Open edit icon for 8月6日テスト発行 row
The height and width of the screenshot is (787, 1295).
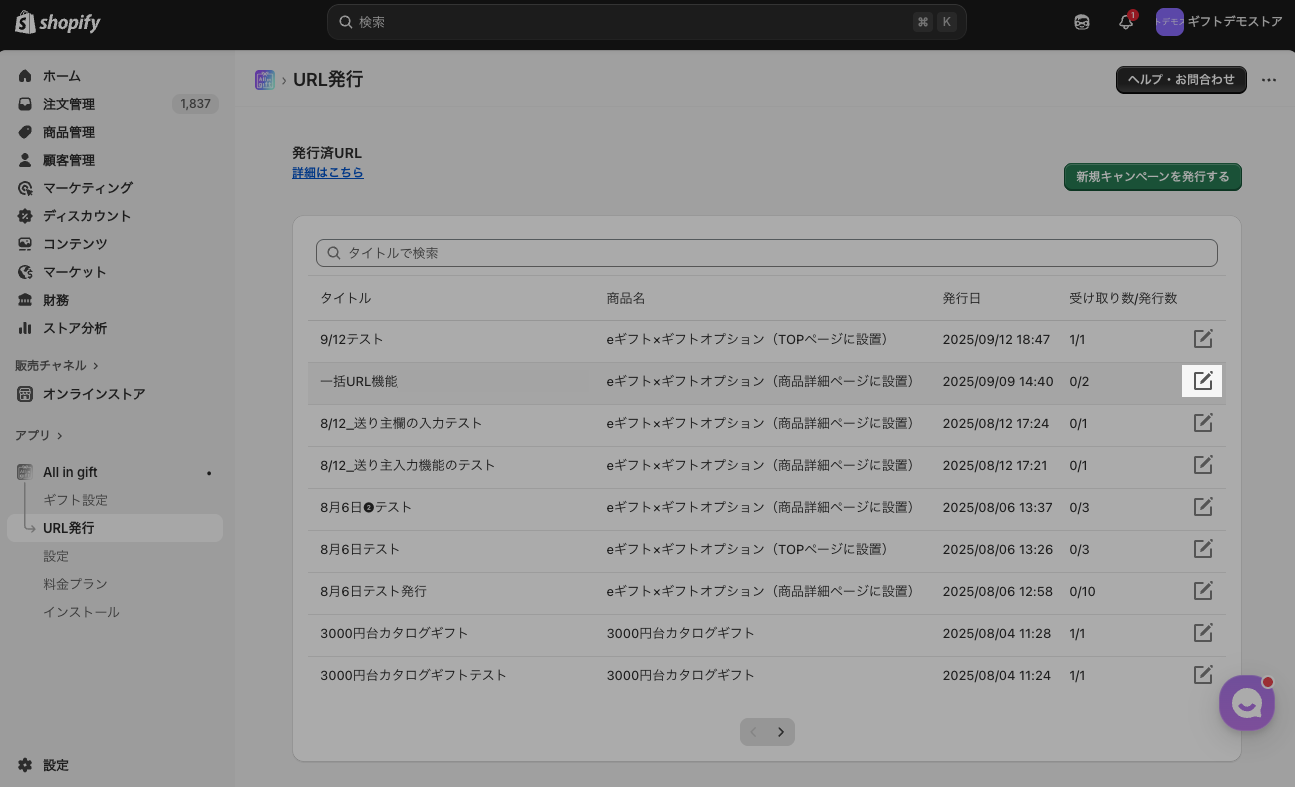click(1203, 591)
